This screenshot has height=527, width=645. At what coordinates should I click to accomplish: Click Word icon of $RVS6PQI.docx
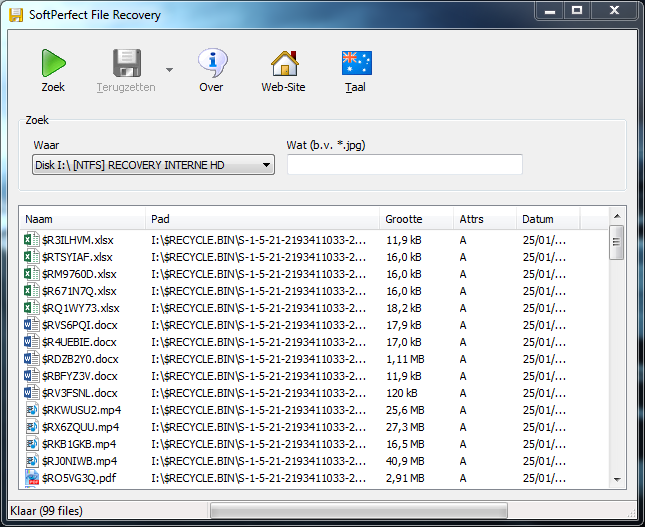point(32,325)
